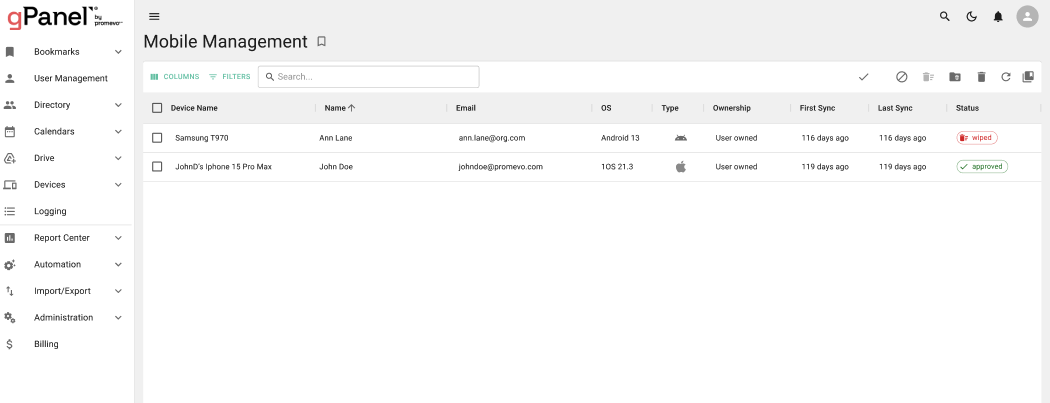Click the User Management person icon

pyautogui.click(x=10, y=78)
